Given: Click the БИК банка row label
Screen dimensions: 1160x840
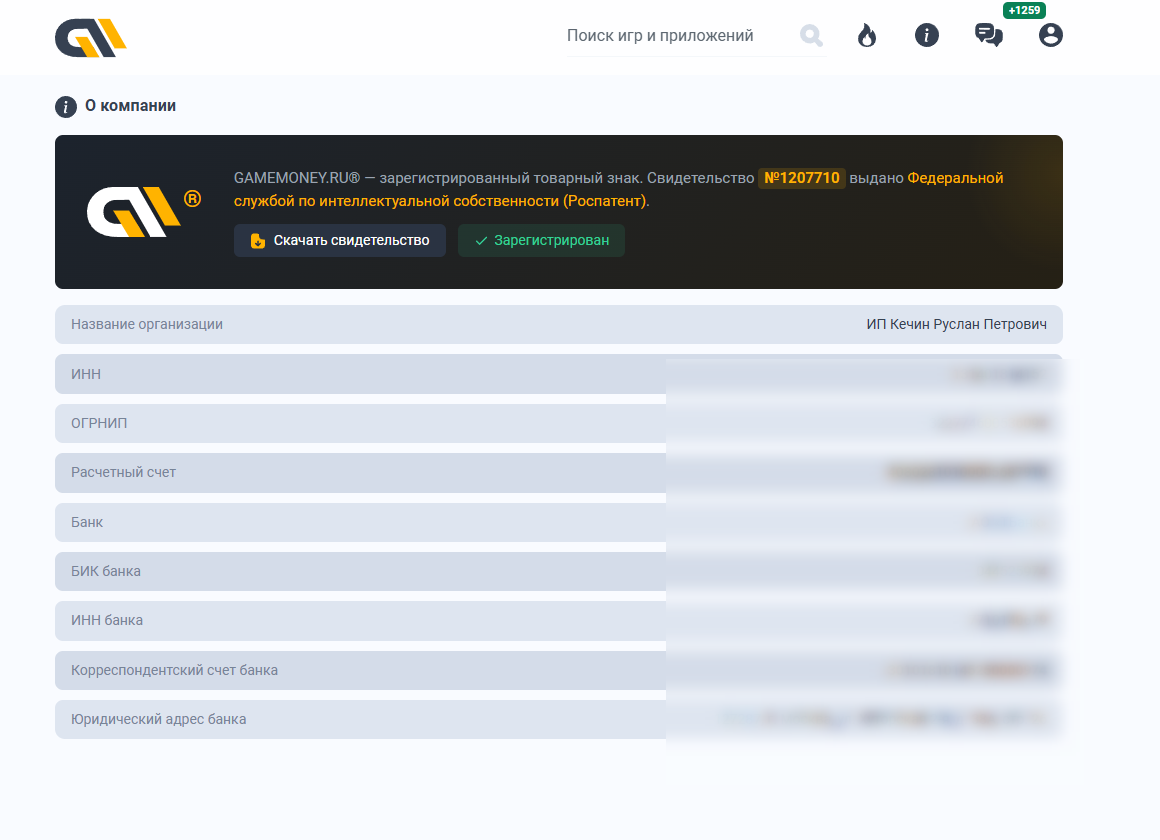Looking at the screenshot, I should point(106,571).
